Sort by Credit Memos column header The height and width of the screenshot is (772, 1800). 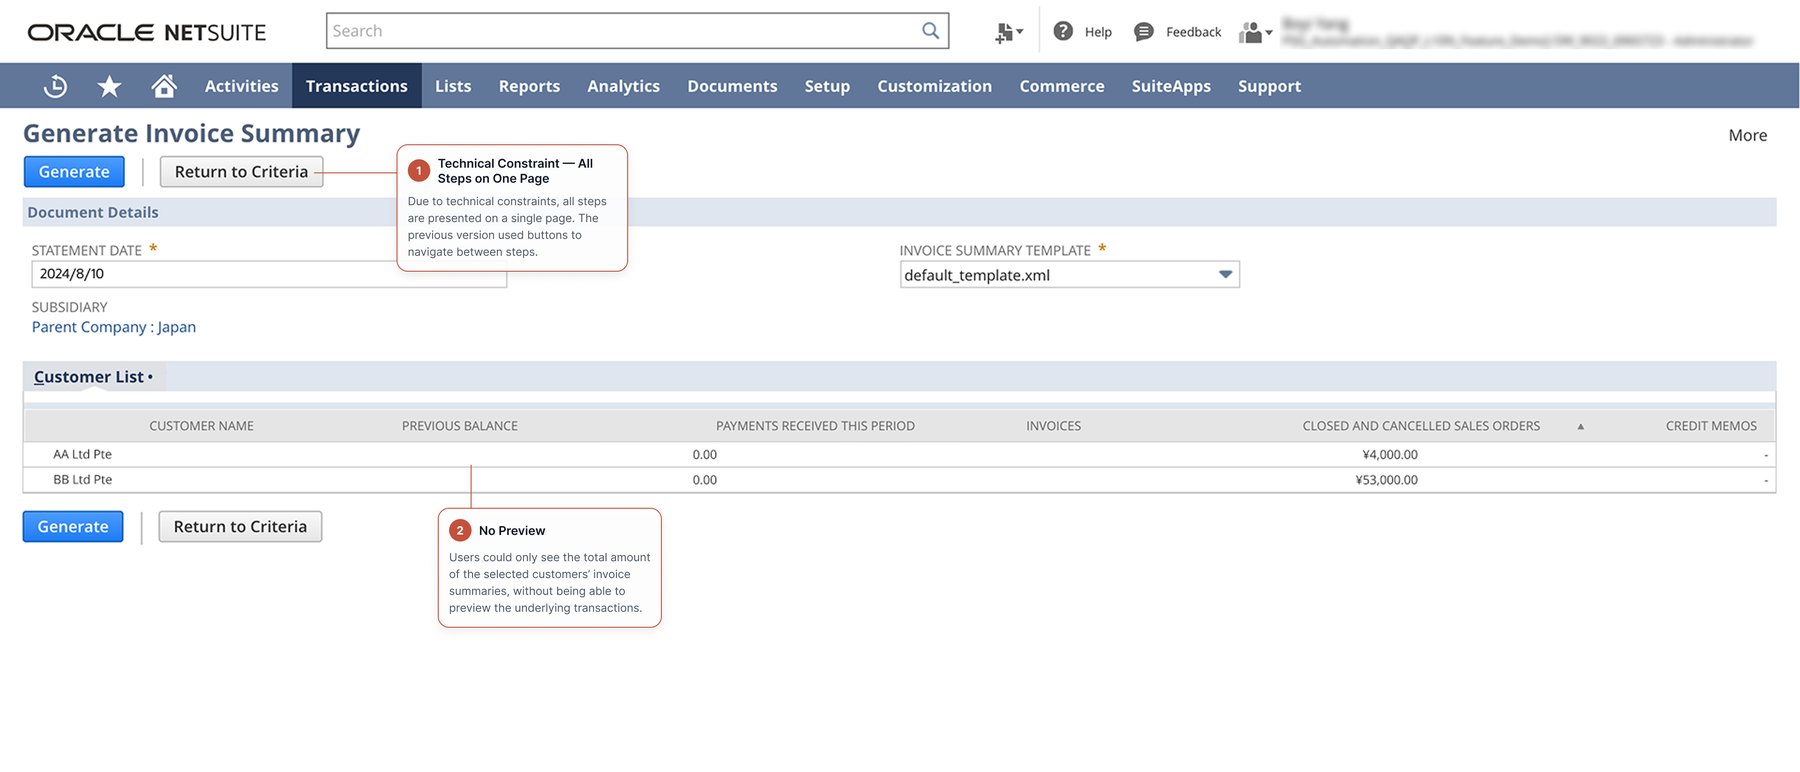coord(1711,426)
